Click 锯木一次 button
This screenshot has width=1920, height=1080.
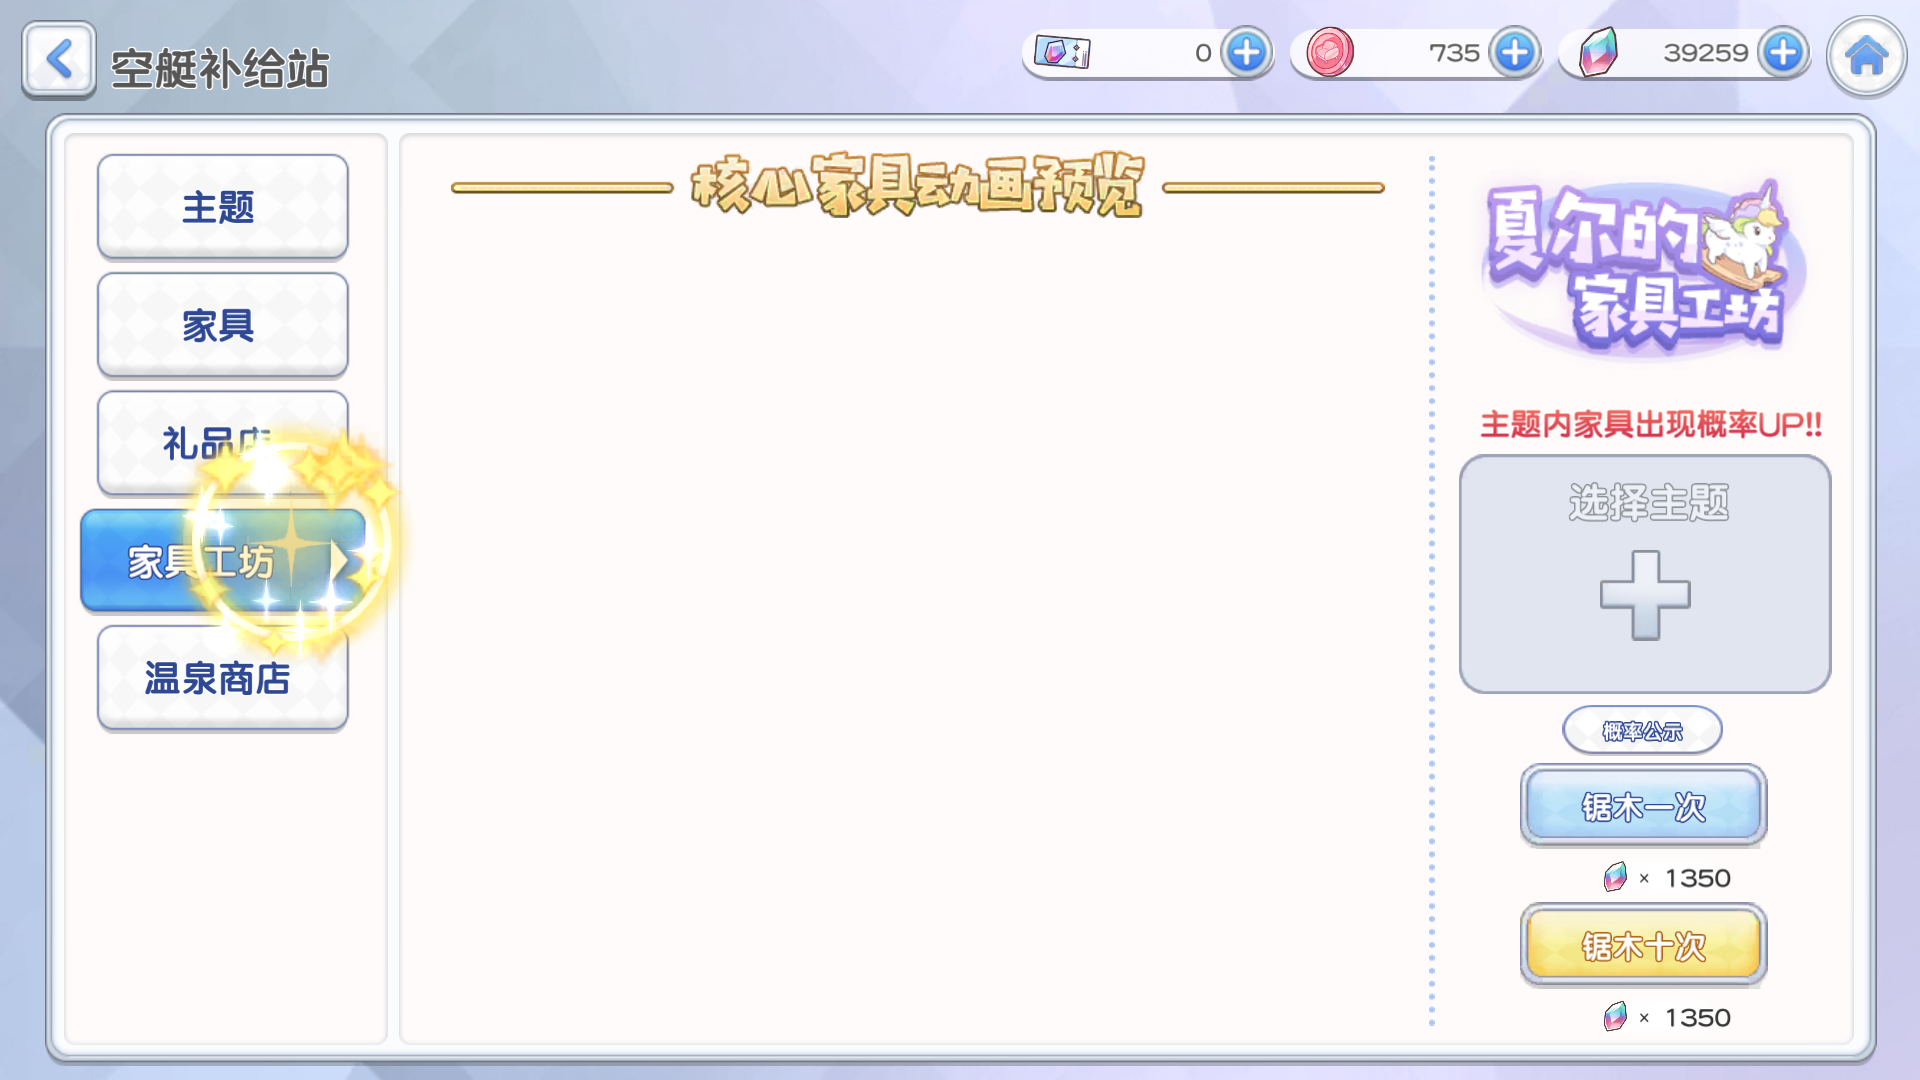1643,806
